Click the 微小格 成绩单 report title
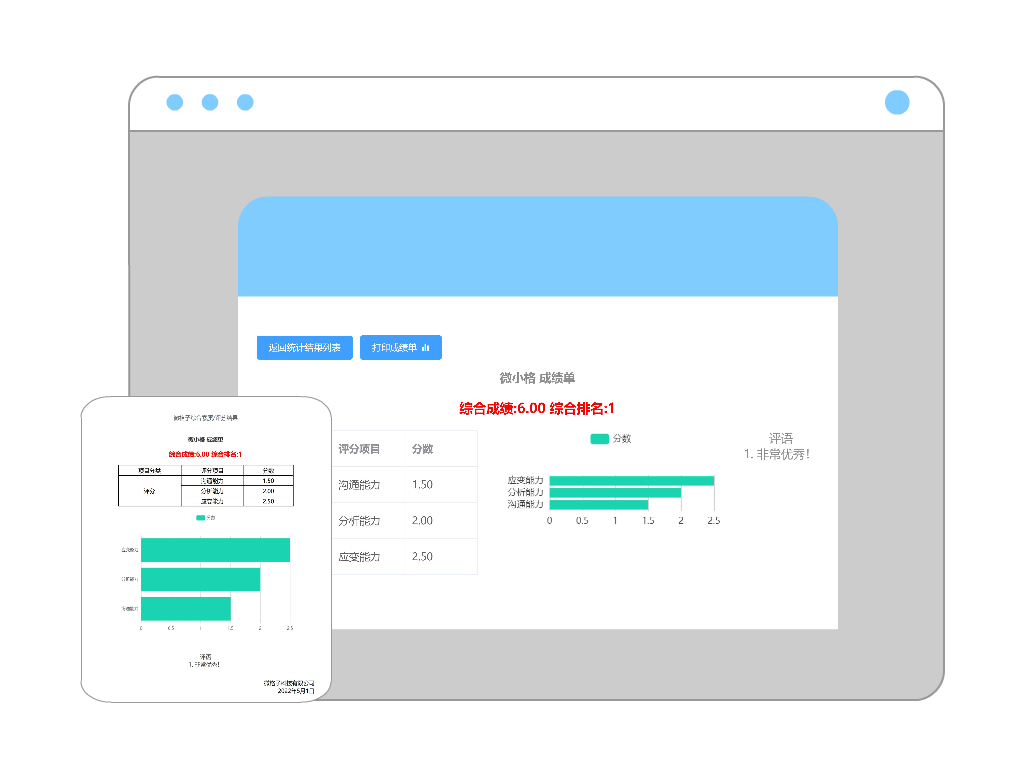This screenshot has height=769, width=1024. point(538,378)
